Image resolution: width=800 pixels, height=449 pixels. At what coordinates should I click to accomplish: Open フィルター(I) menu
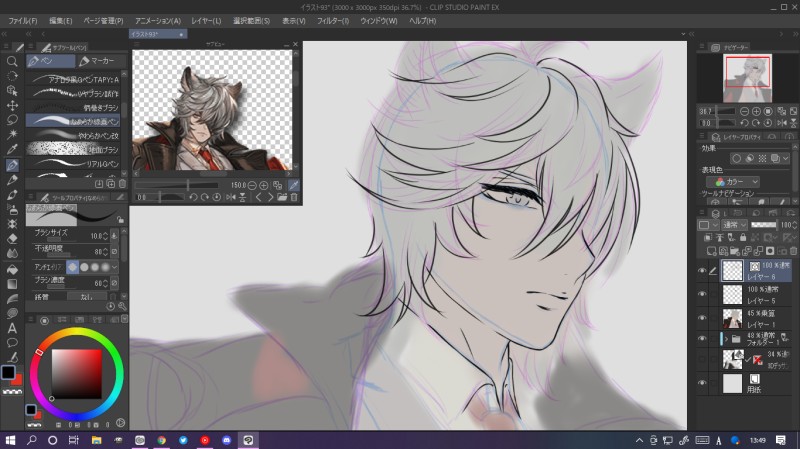tap(333, 21)
